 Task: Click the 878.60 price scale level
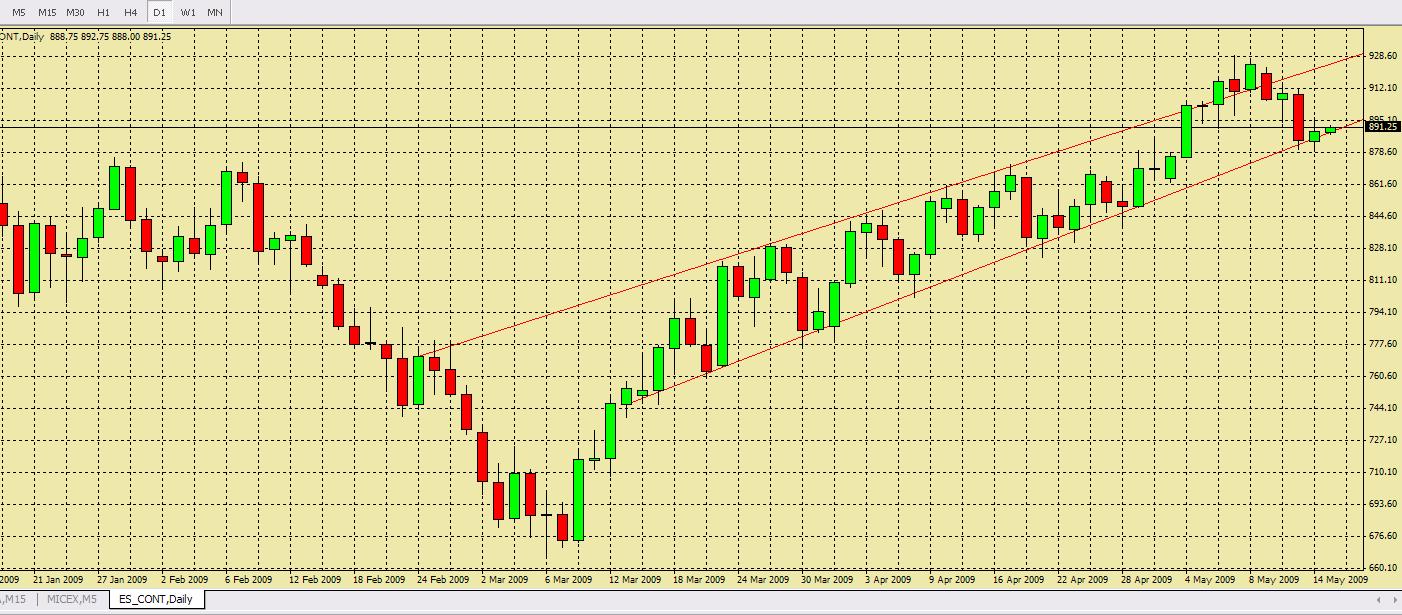click(1384, 152)
